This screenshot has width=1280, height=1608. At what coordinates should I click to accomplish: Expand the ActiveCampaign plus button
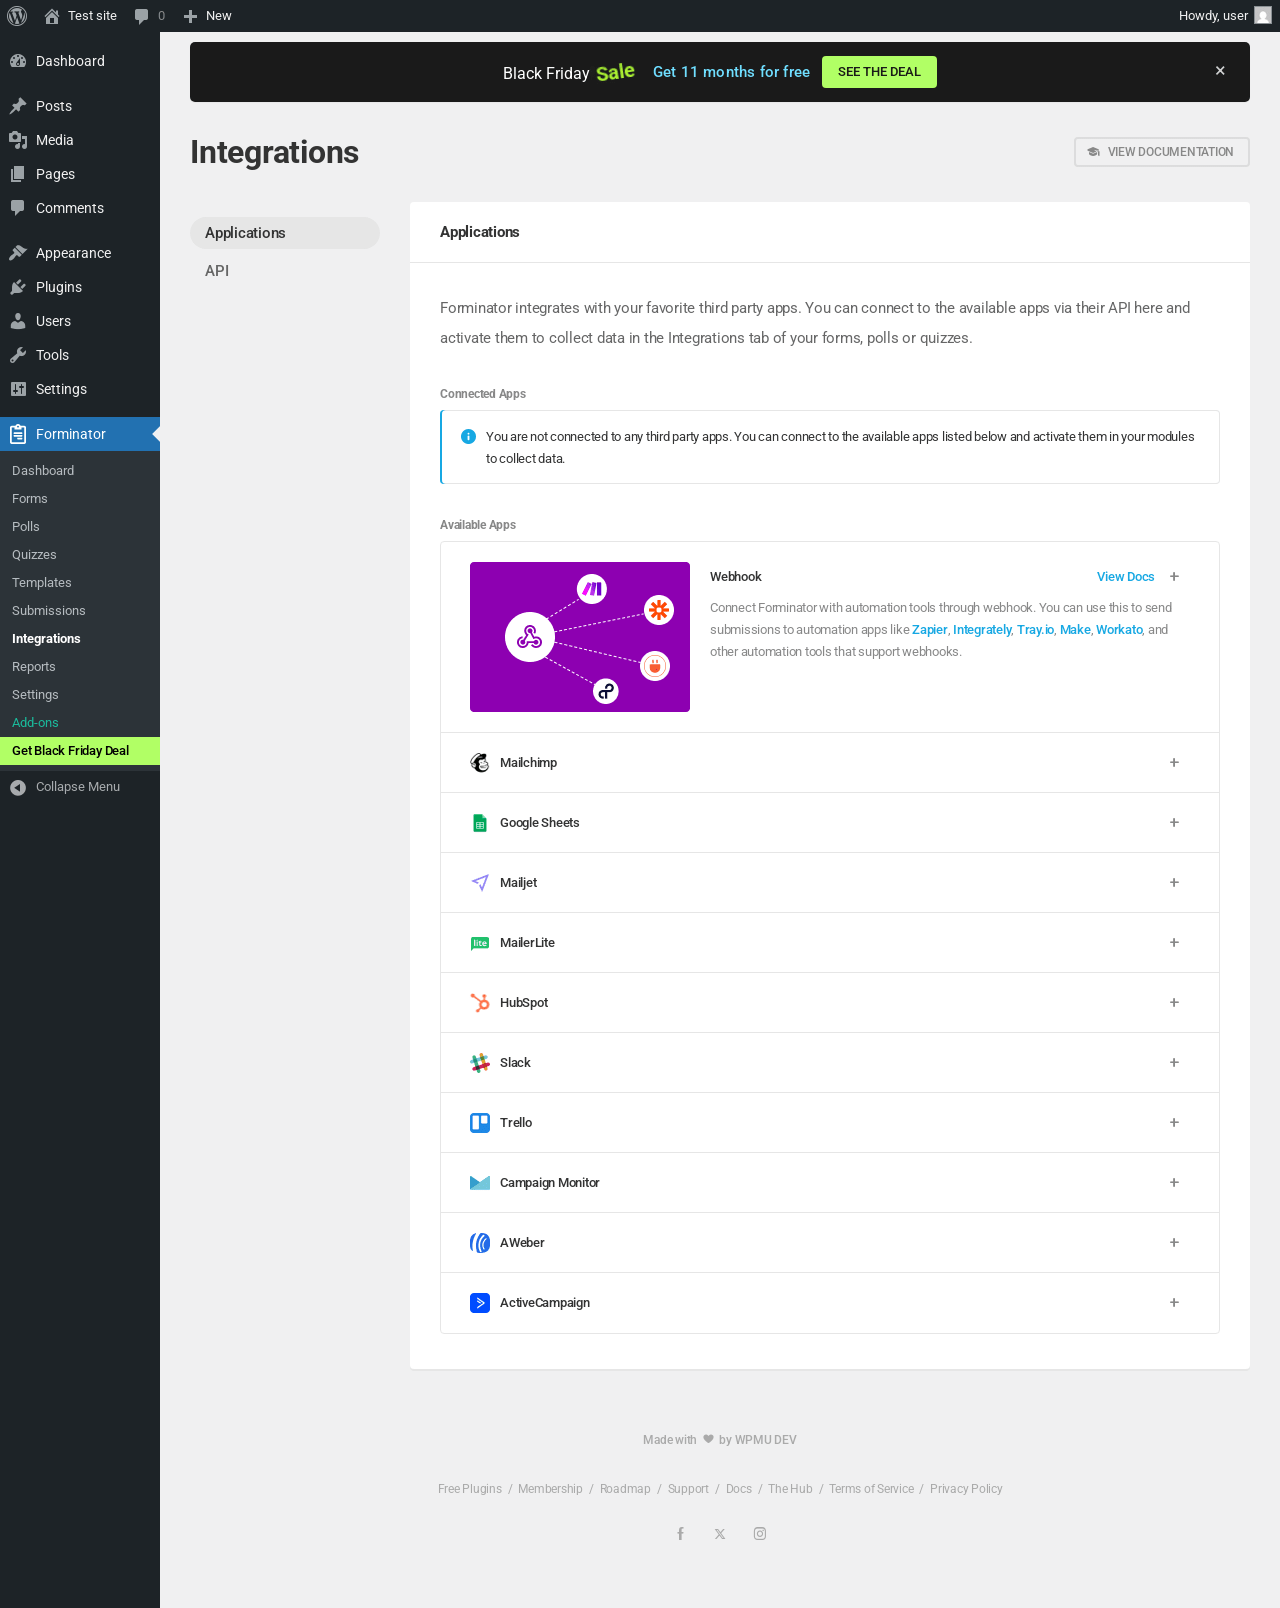pyautogui.click(x=1174, y=1303)
